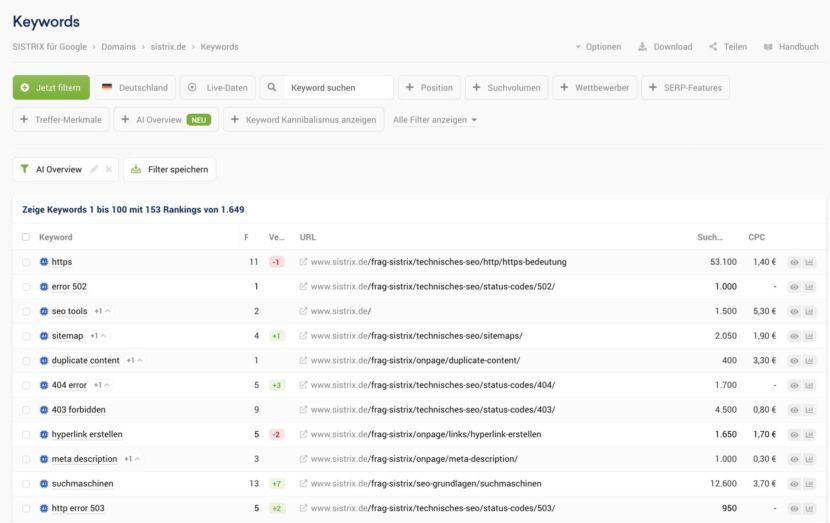Sort by URL column header
Viewport: 830px width, 523px height.
pyautogui.click(x=308, y=237)
